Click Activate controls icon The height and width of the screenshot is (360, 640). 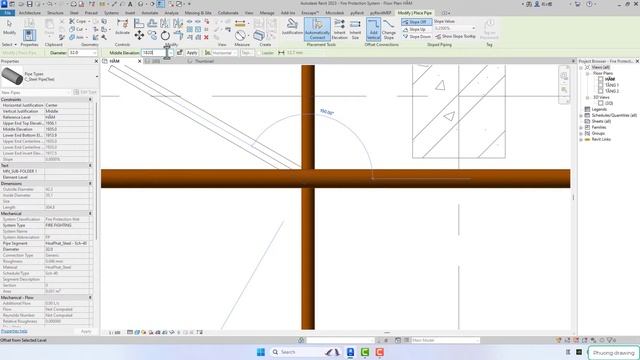(122, 27)
